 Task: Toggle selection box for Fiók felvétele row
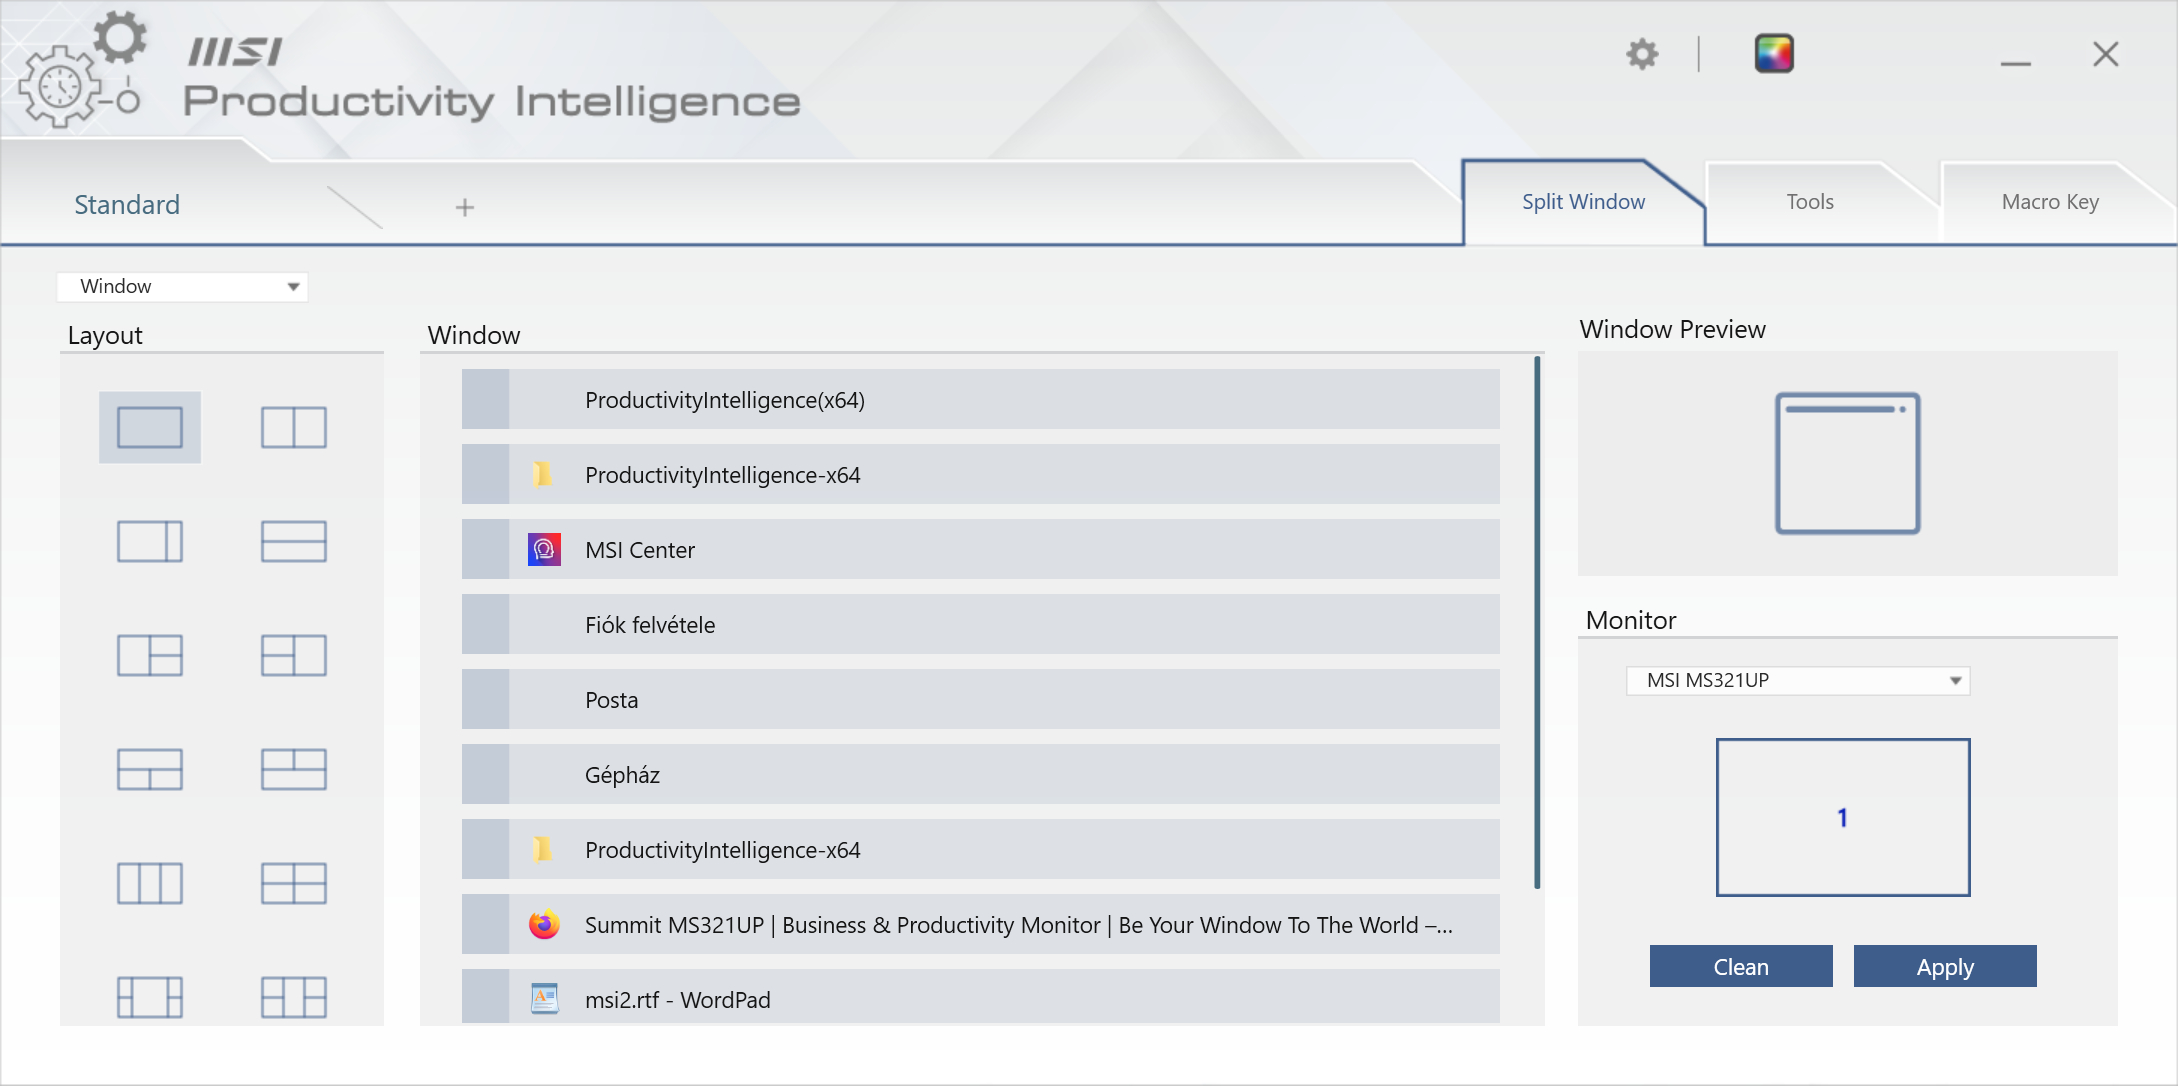tap(485, 624)
